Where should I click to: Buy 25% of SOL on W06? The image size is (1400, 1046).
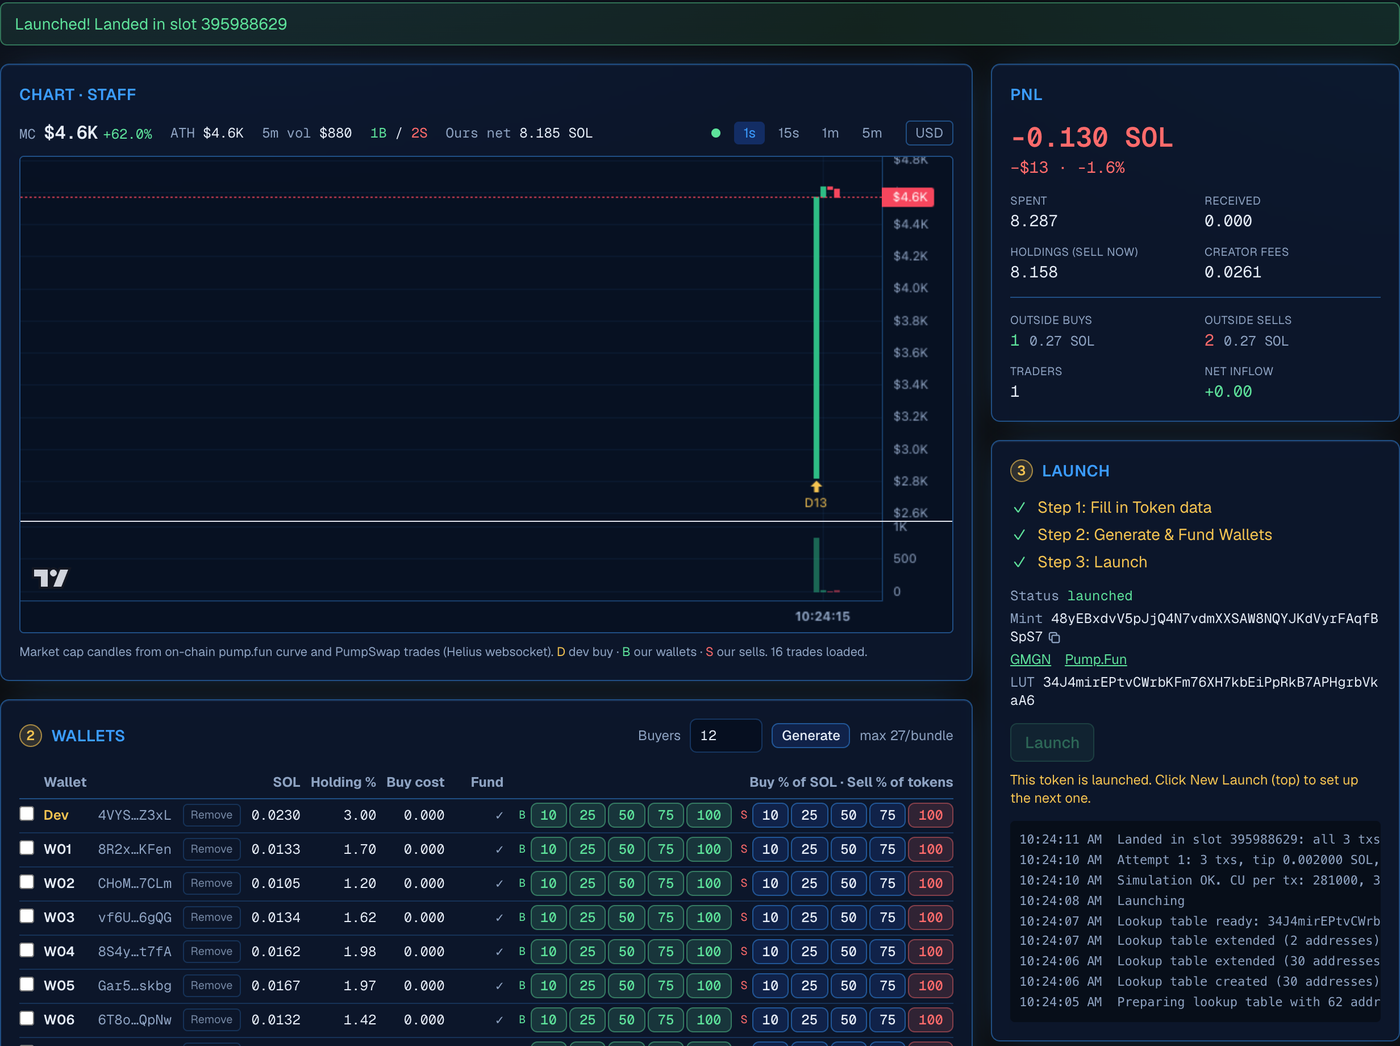[x=587, y=1019]
